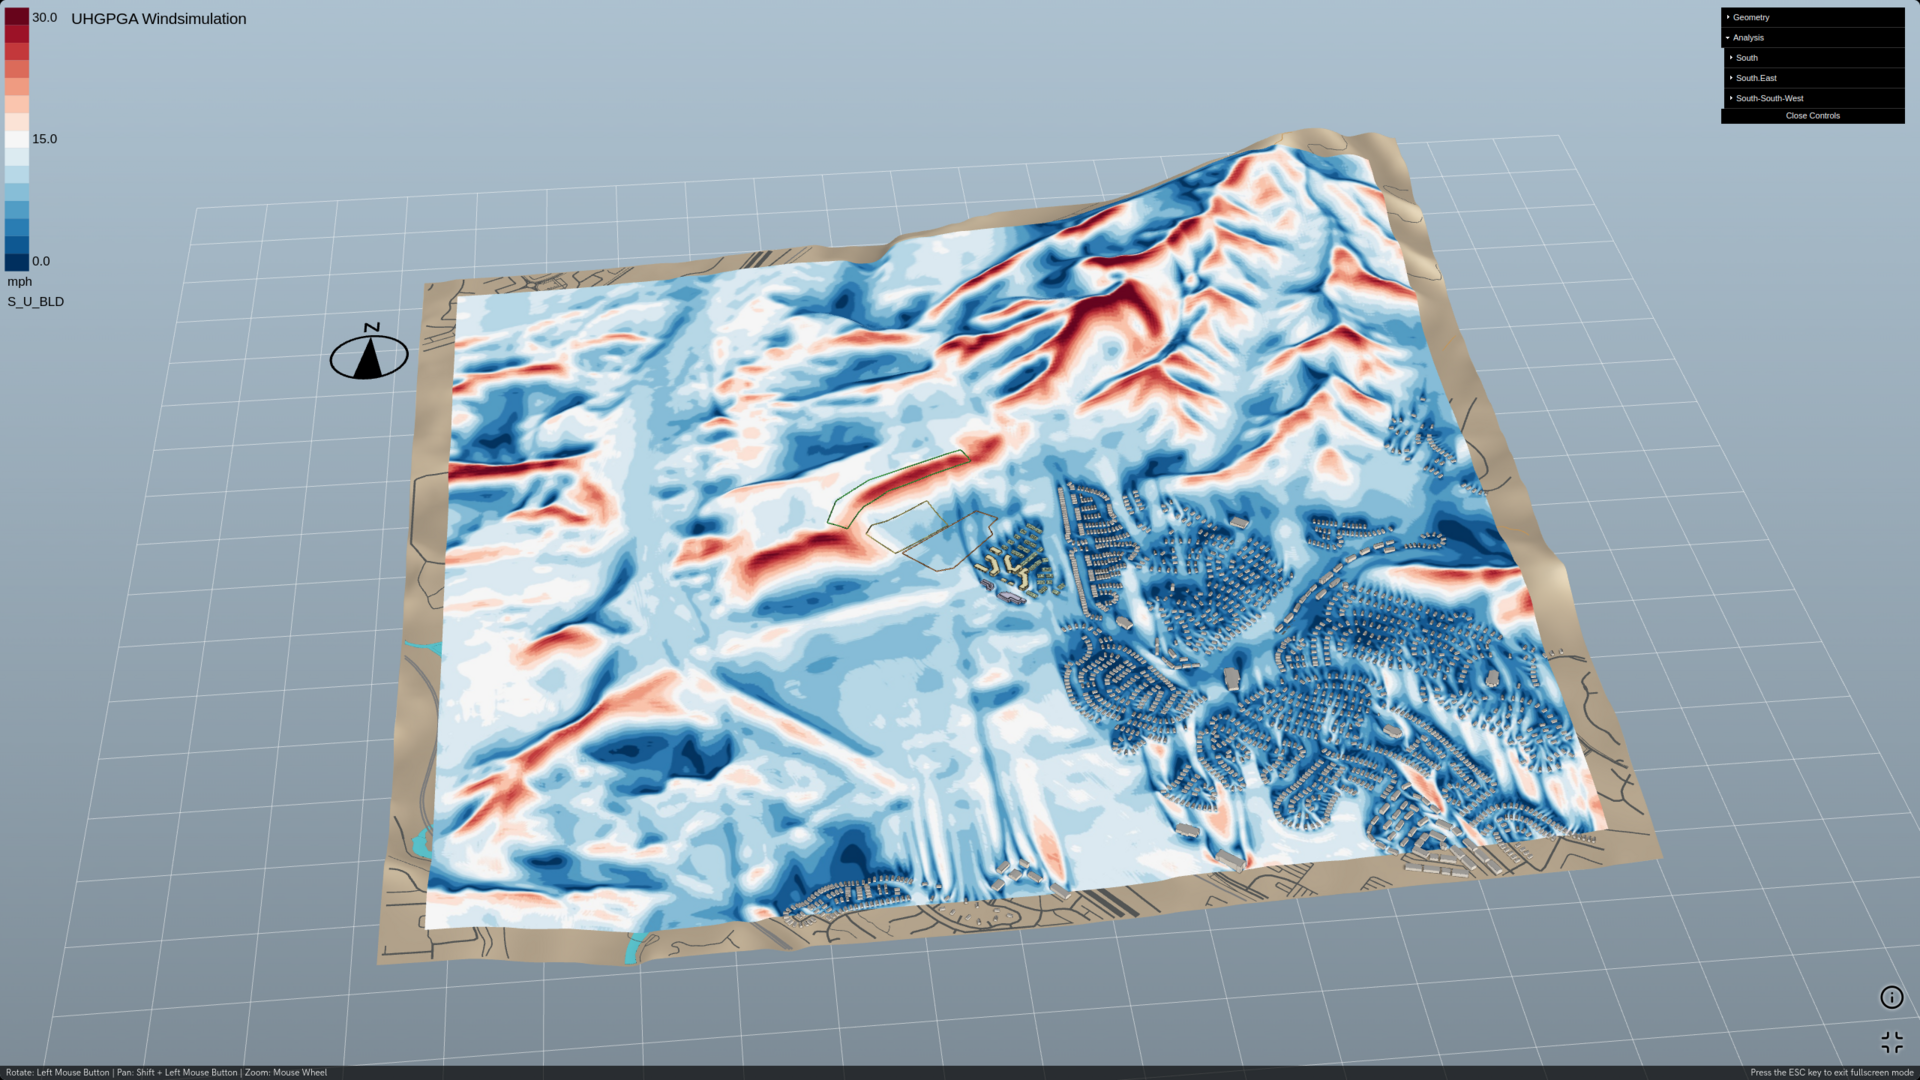Click the Rotate/Pan/Zoom instructions status text
The image size is (1920, 1080).
[166, 1072]
